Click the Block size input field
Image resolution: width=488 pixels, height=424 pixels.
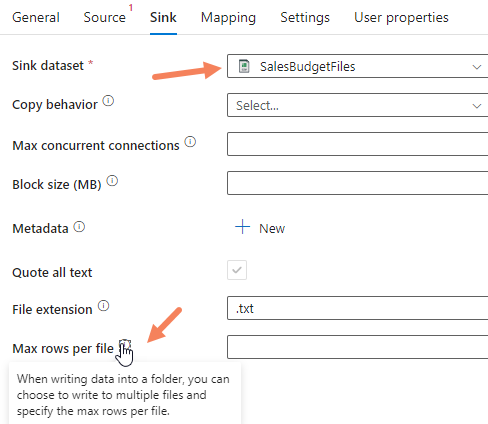coord(358,183)
